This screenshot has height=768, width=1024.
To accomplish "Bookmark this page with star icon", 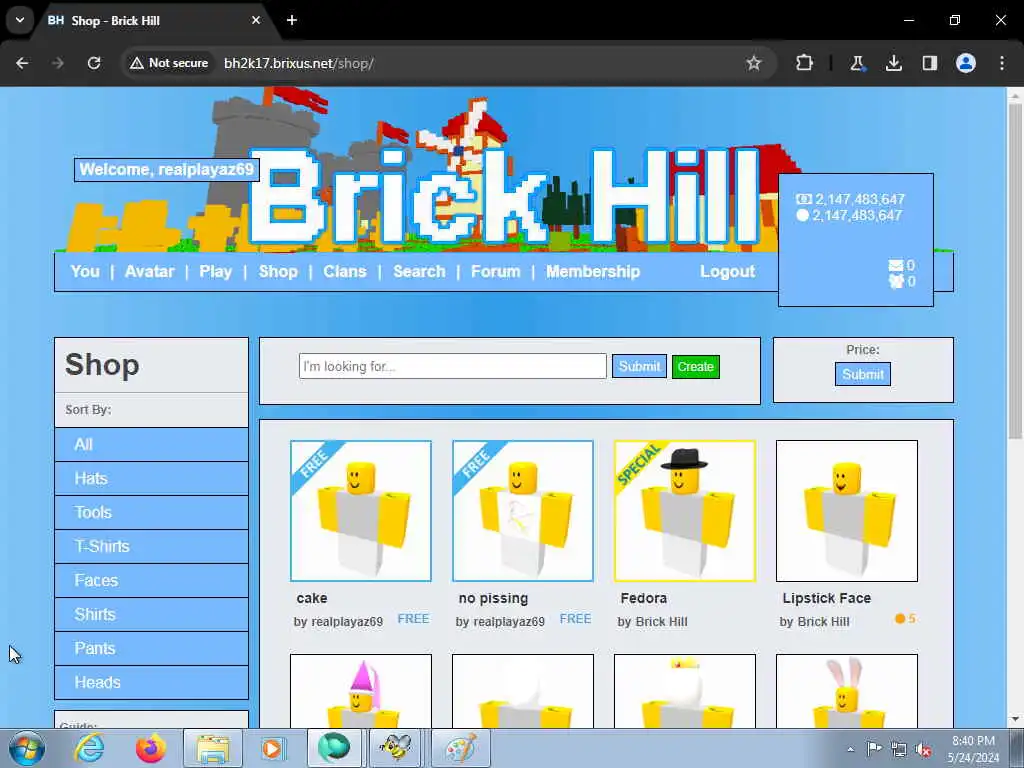I will (x=754, y=63).
